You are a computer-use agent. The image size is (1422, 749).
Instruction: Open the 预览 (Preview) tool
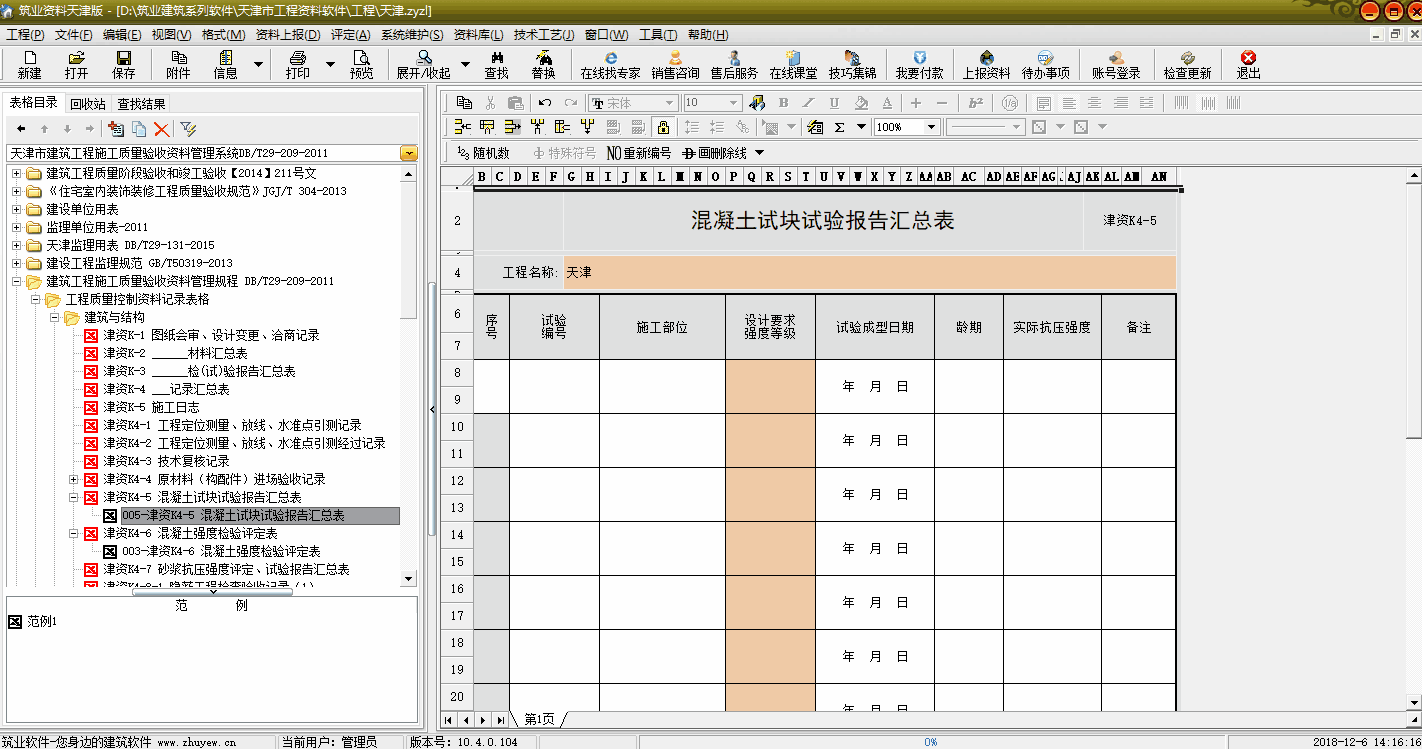point(361,65)
